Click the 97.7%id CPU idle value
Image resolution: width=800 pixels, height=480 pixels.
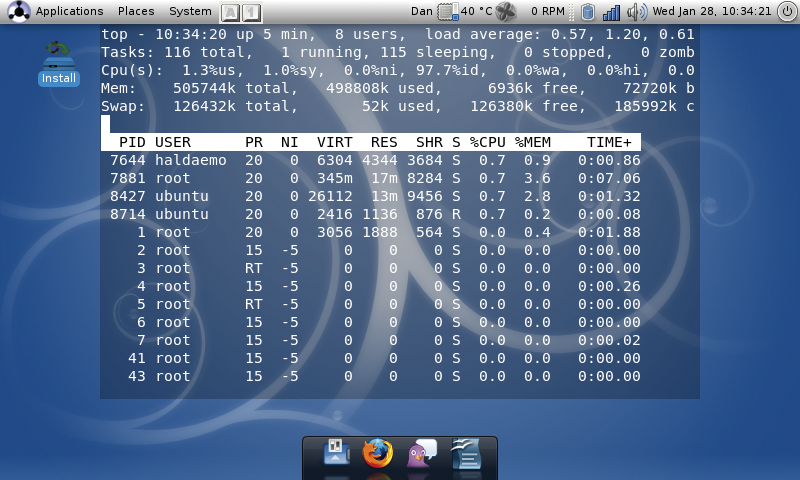(x=452, y=70)
